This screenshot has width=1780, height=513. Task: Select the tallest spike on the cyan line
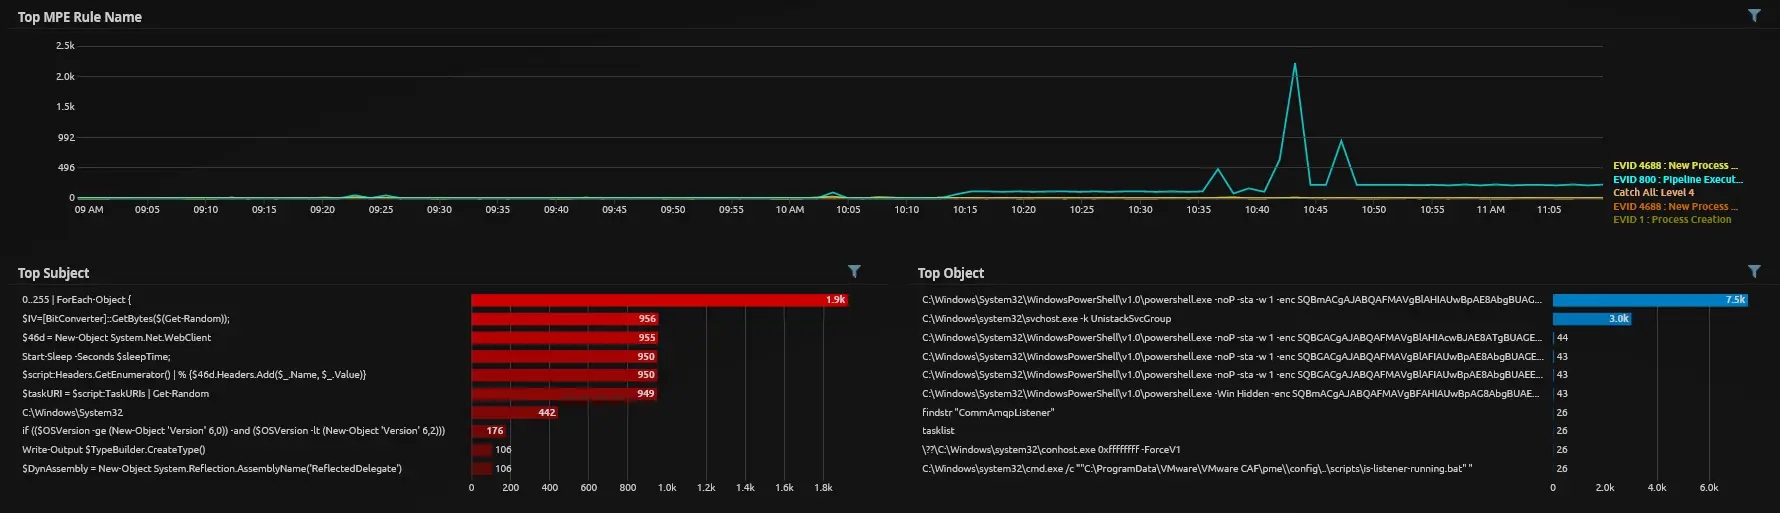pos(1295,65)
